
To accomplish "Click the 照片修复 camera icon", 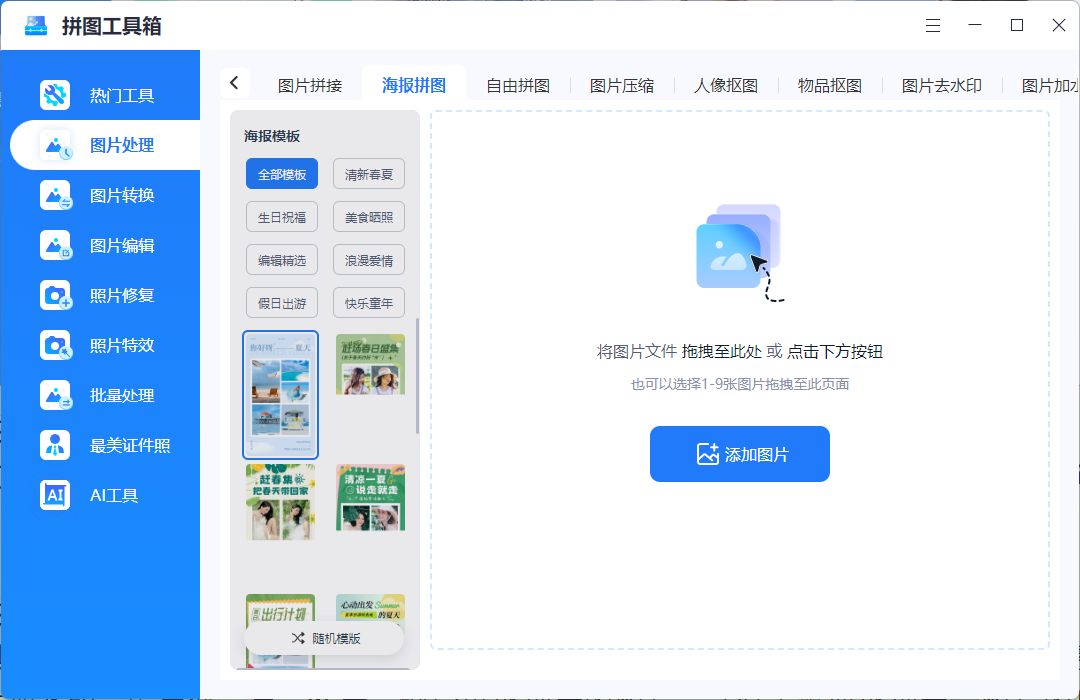I will [x=55, y=296].
